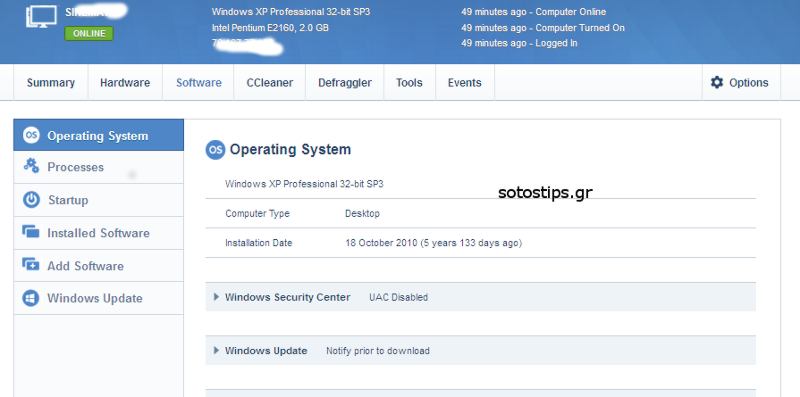Click the green ONLINE status badge
Image resolution: width=800 pixels, height=397 pixels.
pyautogui.click(x=89, y=34)
